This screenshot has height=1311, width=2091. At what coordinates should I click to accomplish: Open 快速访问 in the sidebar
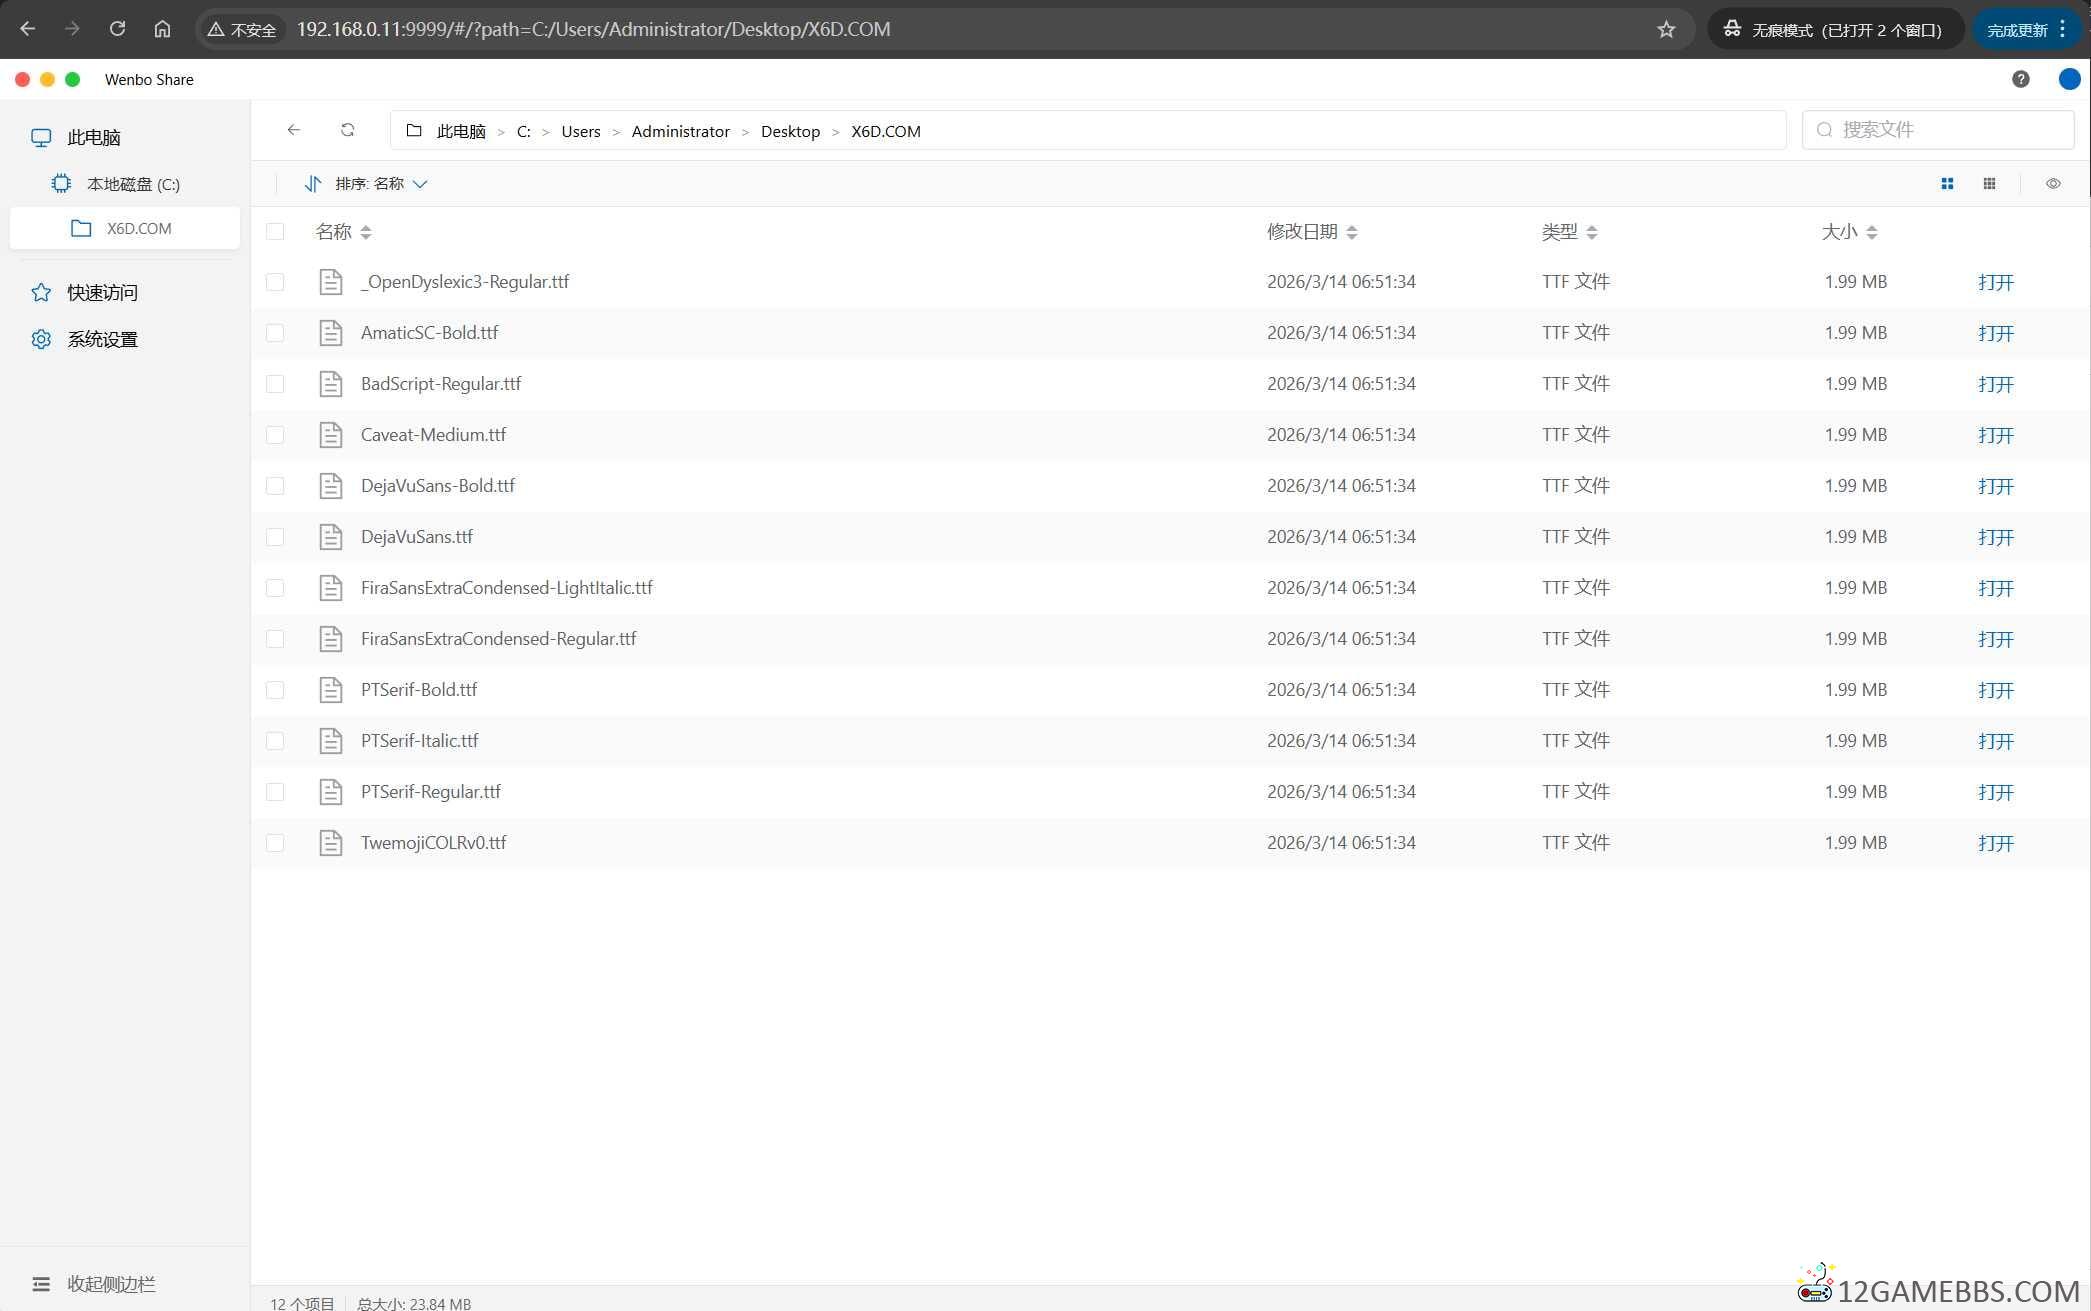(125, 292)
